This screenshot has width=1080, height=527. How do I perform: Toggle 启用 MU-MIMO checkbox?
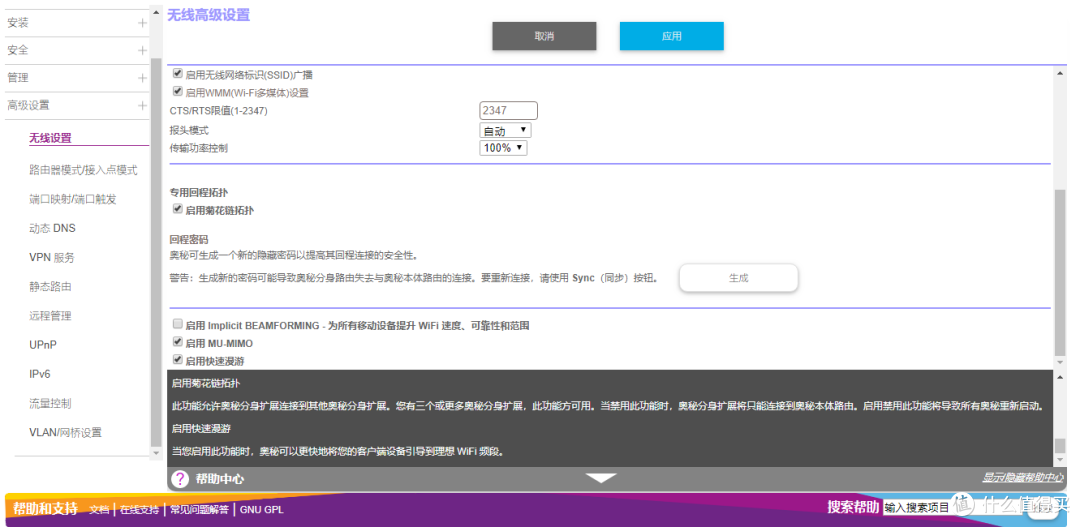[x=178, y=342]
